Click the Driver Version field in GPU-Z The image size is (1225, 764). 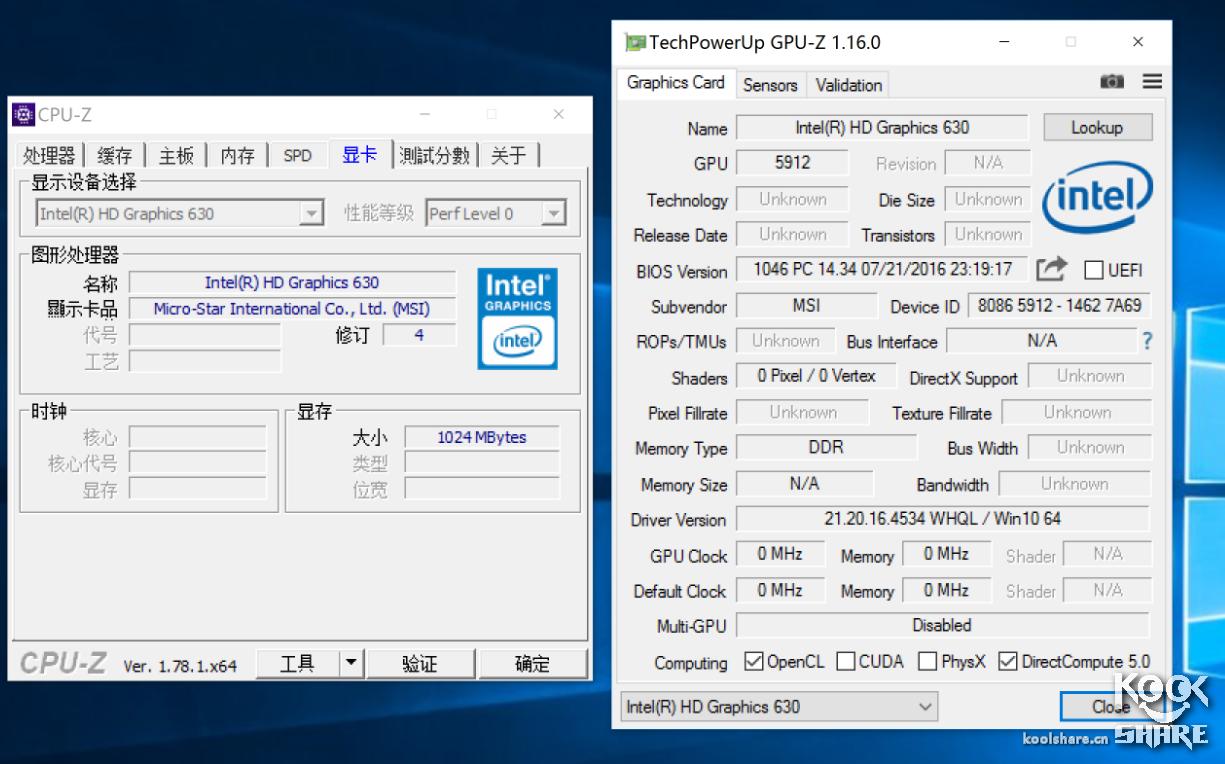[x=942, y=519]
